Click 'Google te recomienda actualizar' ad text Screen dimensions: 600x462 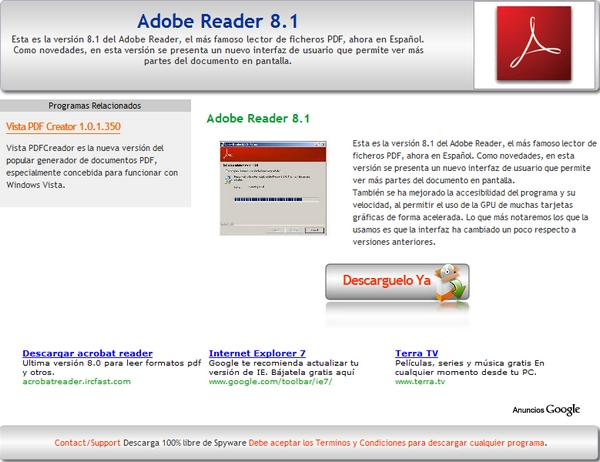[x=284, y=367]
